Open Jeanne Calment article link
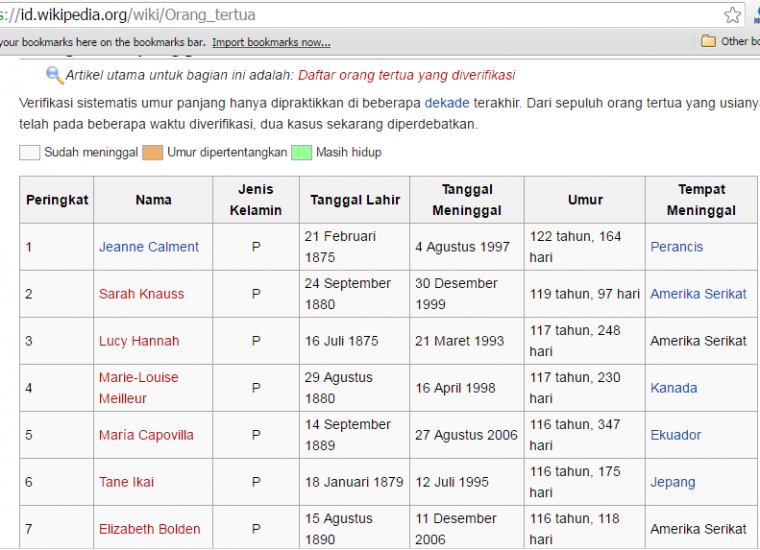Screen dimensions: 760x550 [x=149, y=247]
